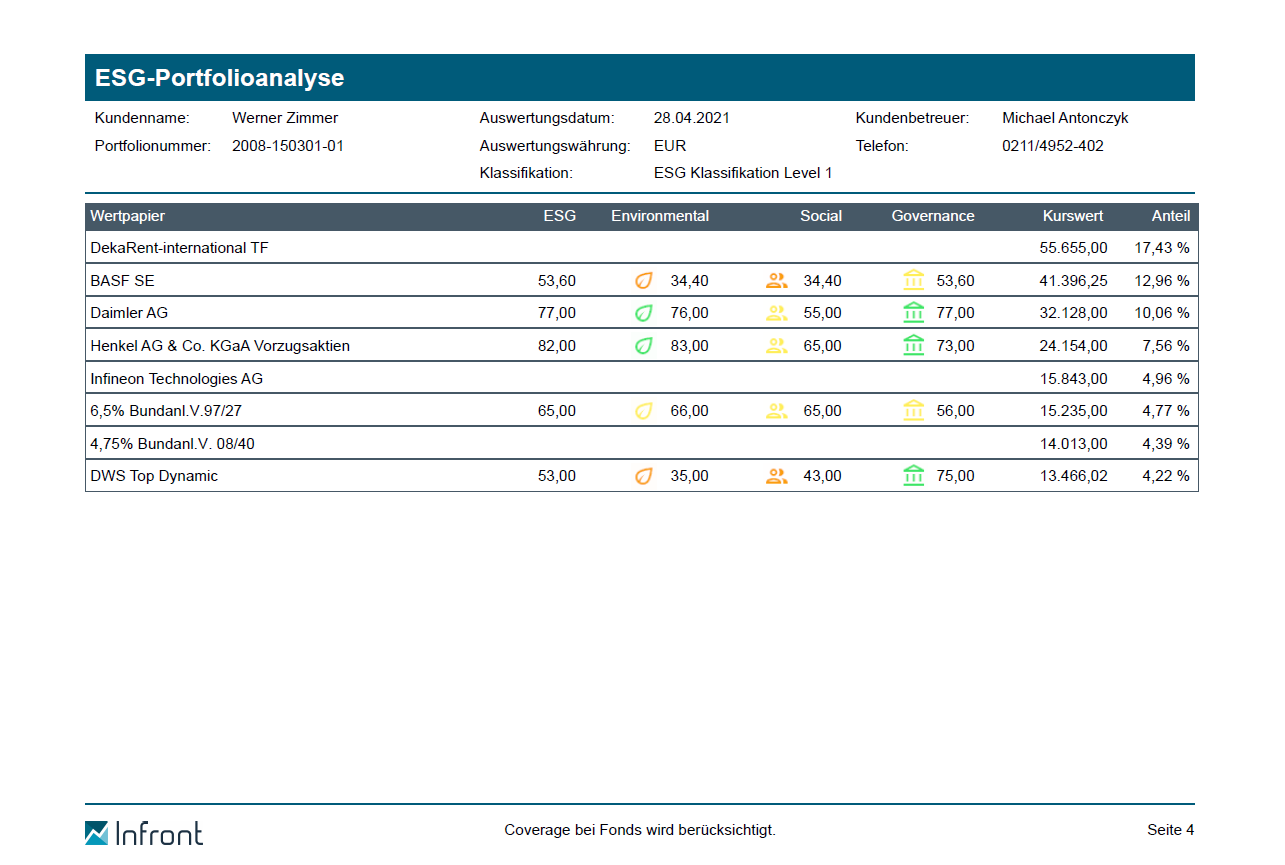Click the Social people icon for Daimler AG
The height and width of the screenshot is (865, 1285).
pyautogui.click(x=776, y=313)
